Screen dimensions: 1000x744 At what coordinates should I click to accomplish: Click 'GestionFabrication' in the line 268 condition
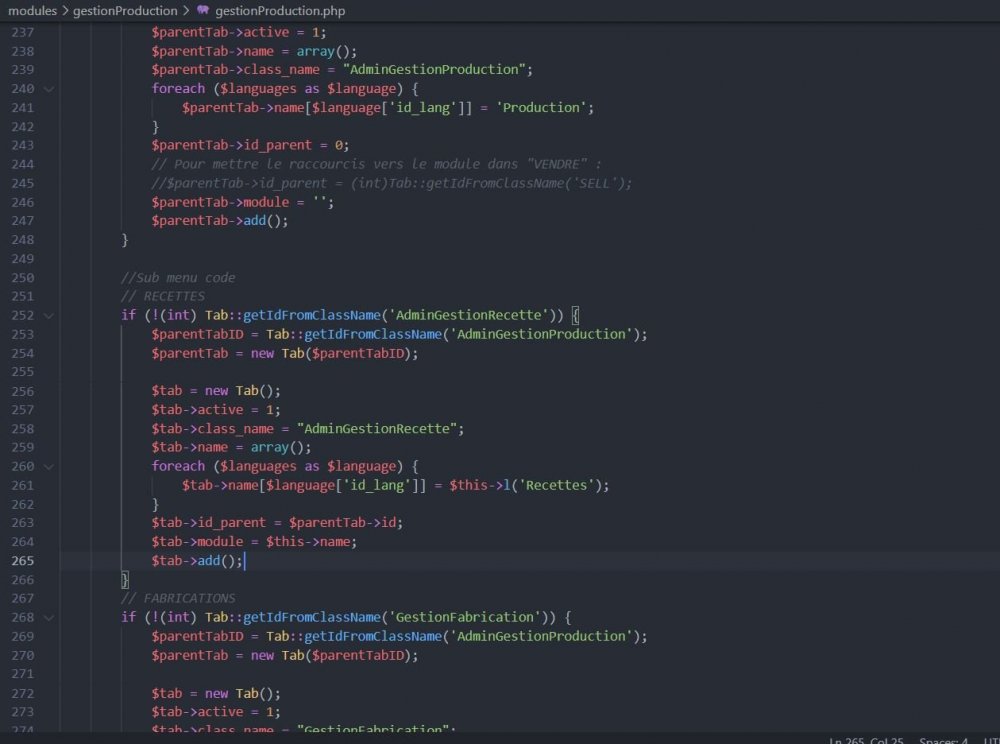point(465,618)
